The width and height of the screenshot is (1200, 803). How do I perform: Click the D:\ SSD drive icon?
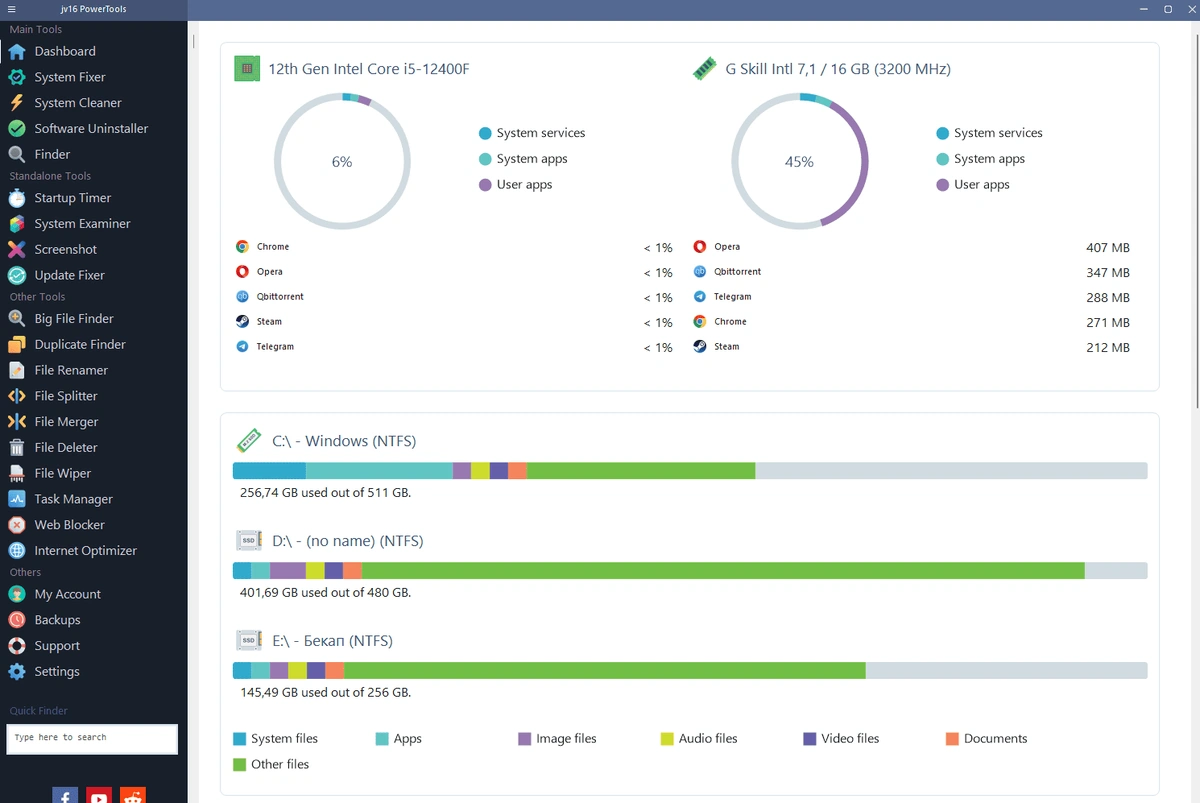(248, 540)
